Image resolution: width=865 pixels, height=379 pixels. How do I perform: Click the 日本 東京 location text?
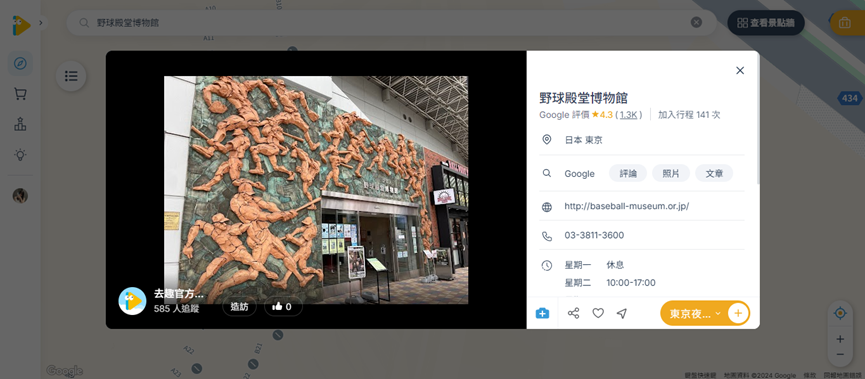pos(583,140)
